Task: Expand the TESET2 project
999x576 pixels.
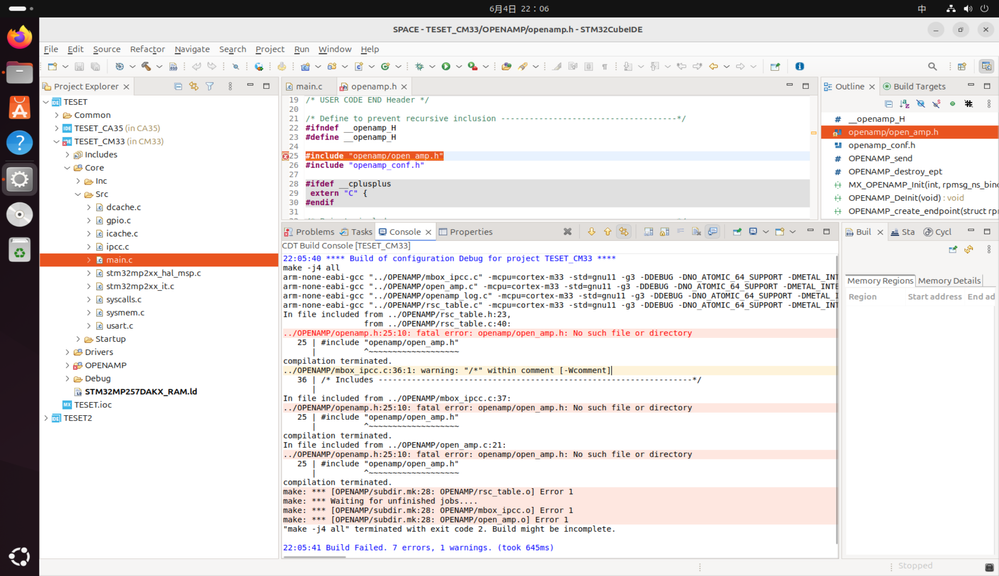Action: 46,418
